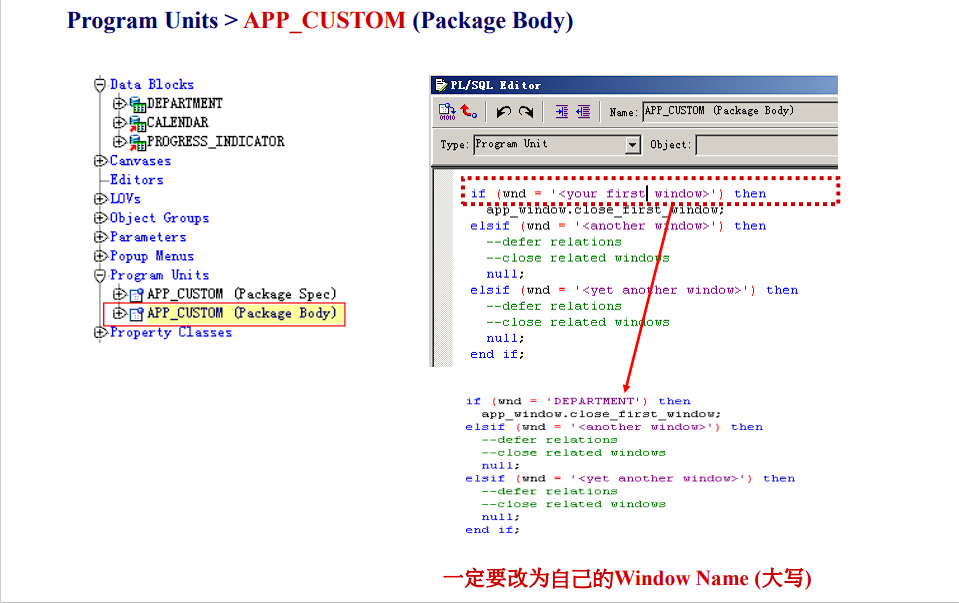Select the Property Classes tree label
The width and height of the screenshot is (959, 603).
coord(171,332)
